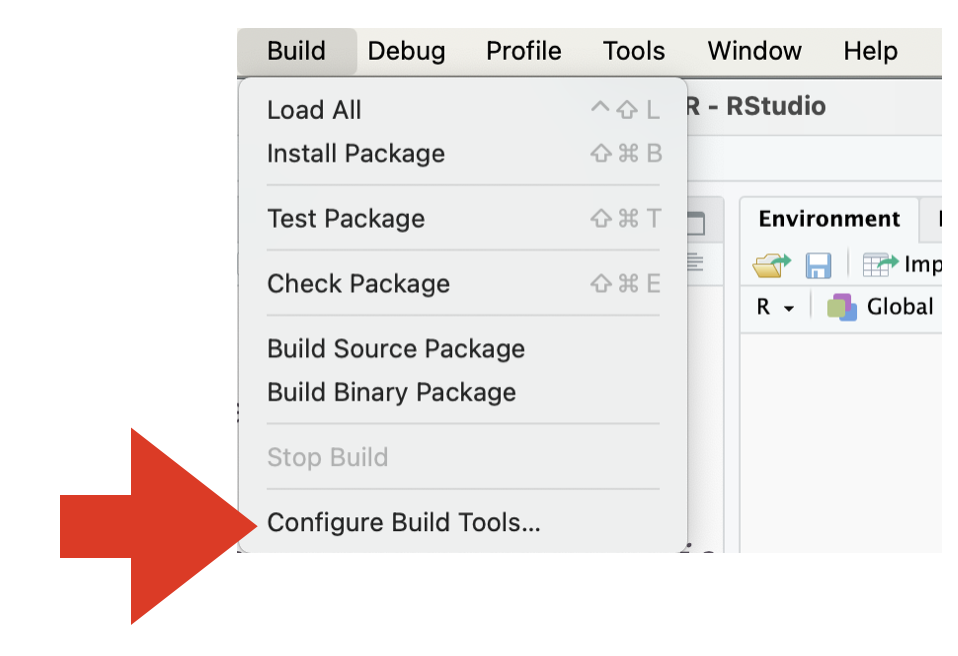958x656 pixels.
Task: Open the Window menu
Action: click(754, 51)
